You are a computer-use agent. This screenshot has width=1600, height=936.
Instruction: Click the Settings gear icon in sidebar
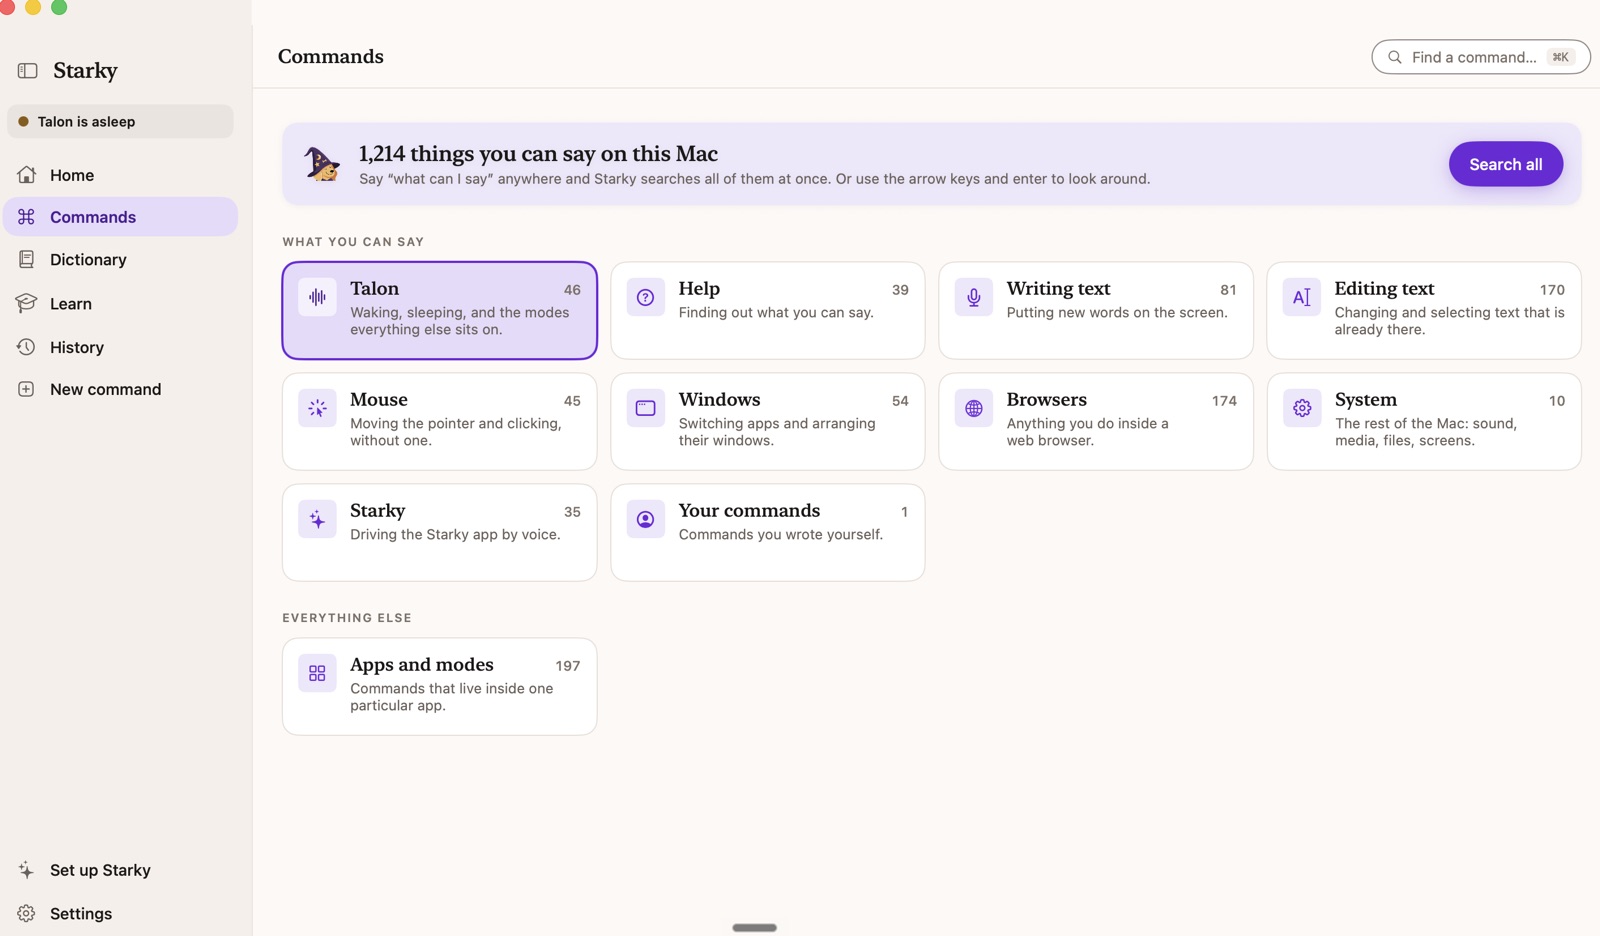[x=27, y=913]
